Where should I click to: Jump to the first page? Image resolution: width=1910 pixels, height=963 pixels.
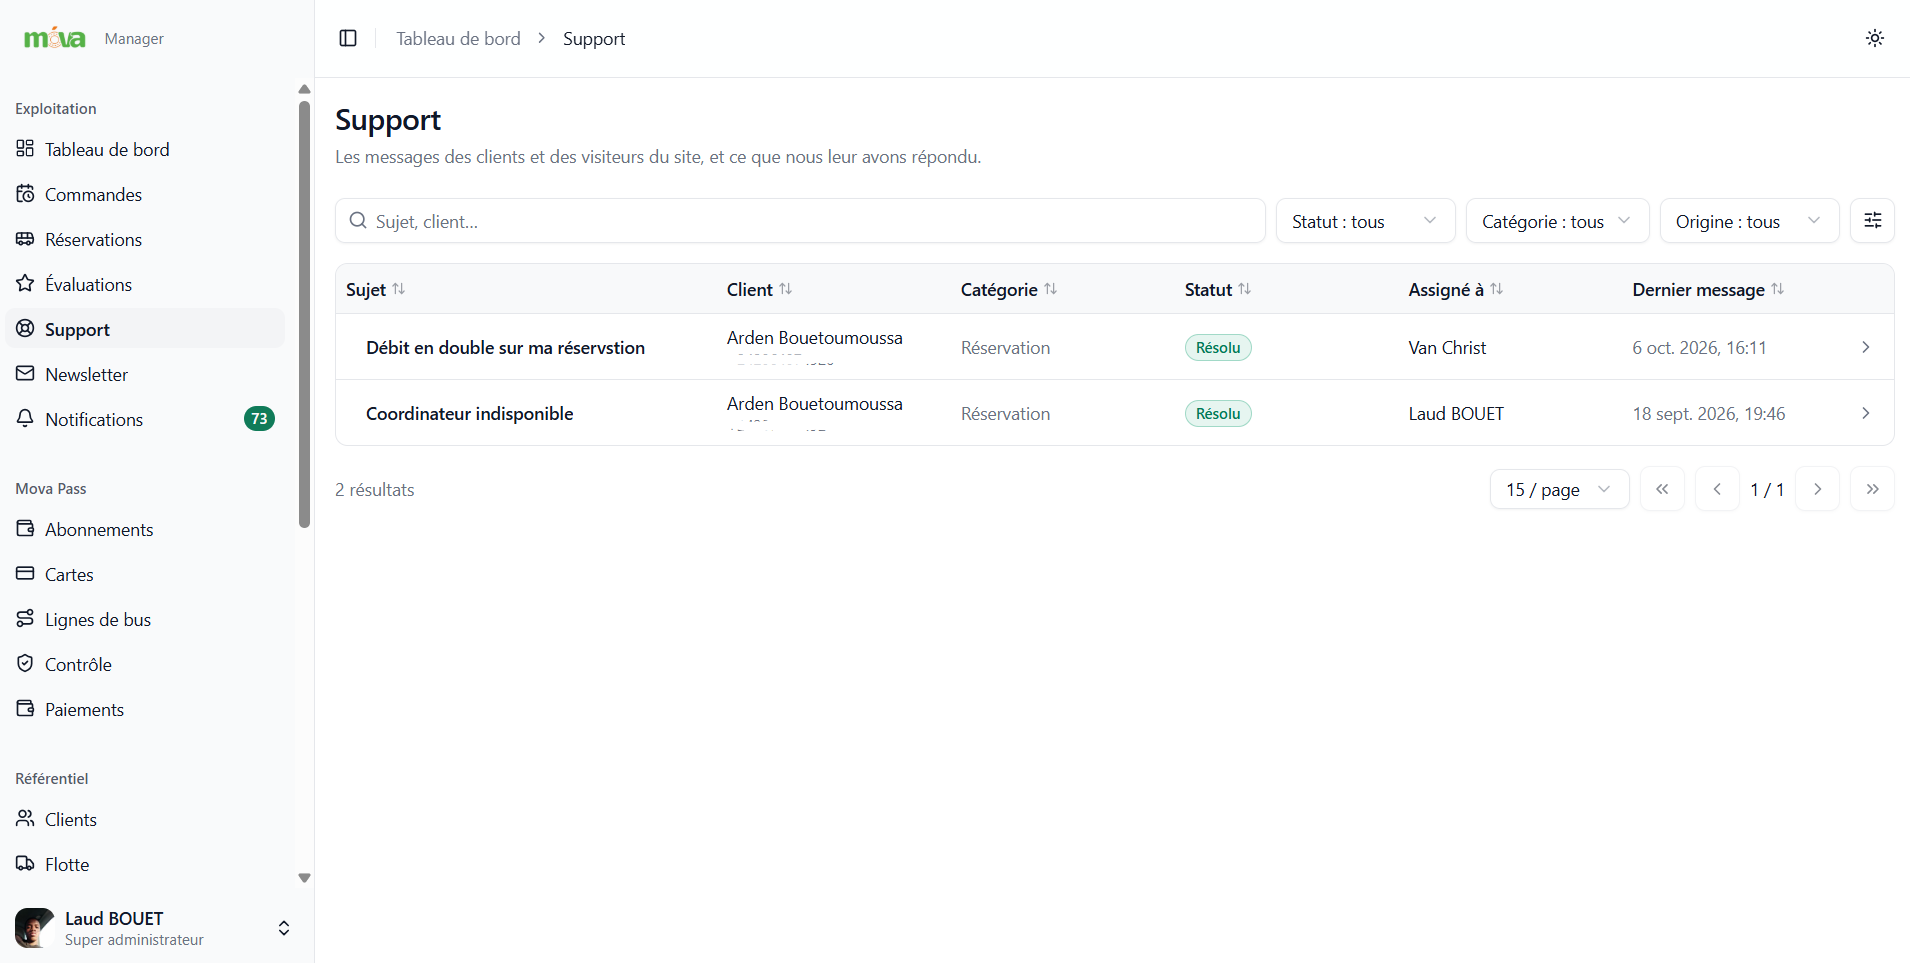pyautogui.click(x=1662, y=489)
